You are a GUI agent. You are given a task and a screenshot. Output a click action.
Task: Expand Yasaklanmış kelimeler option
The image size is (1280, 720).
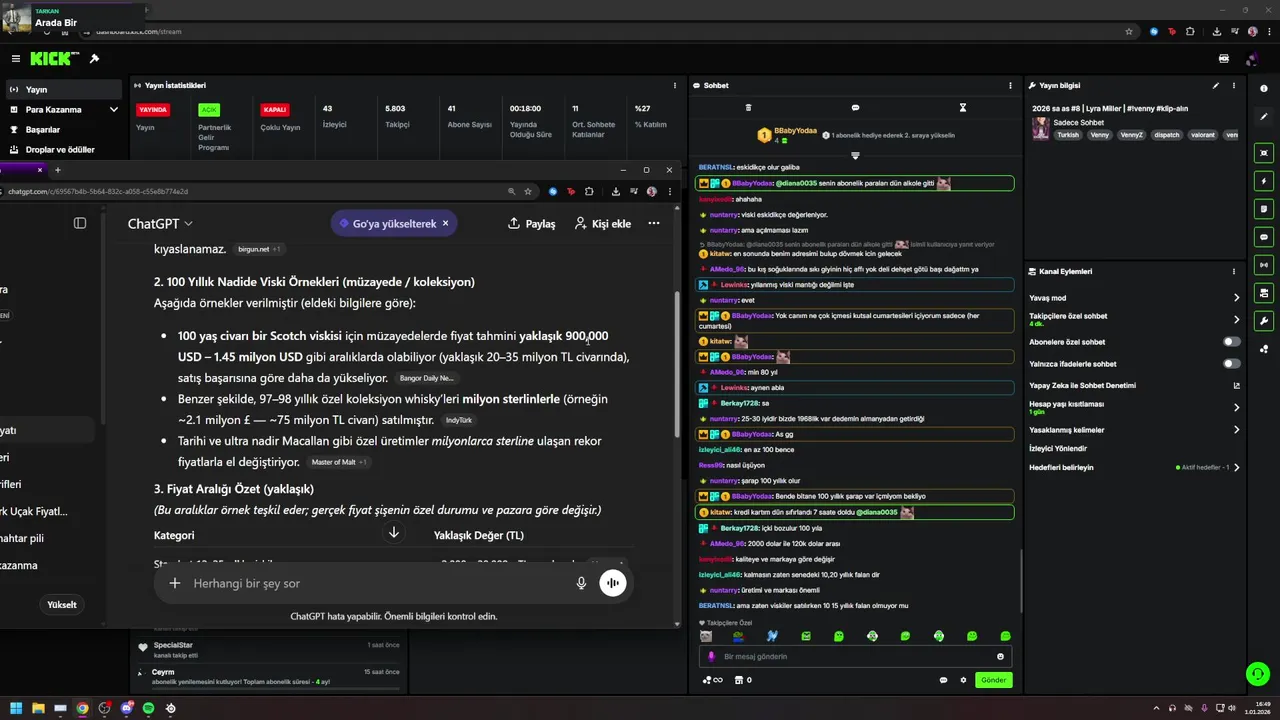tap(1236, 430)
